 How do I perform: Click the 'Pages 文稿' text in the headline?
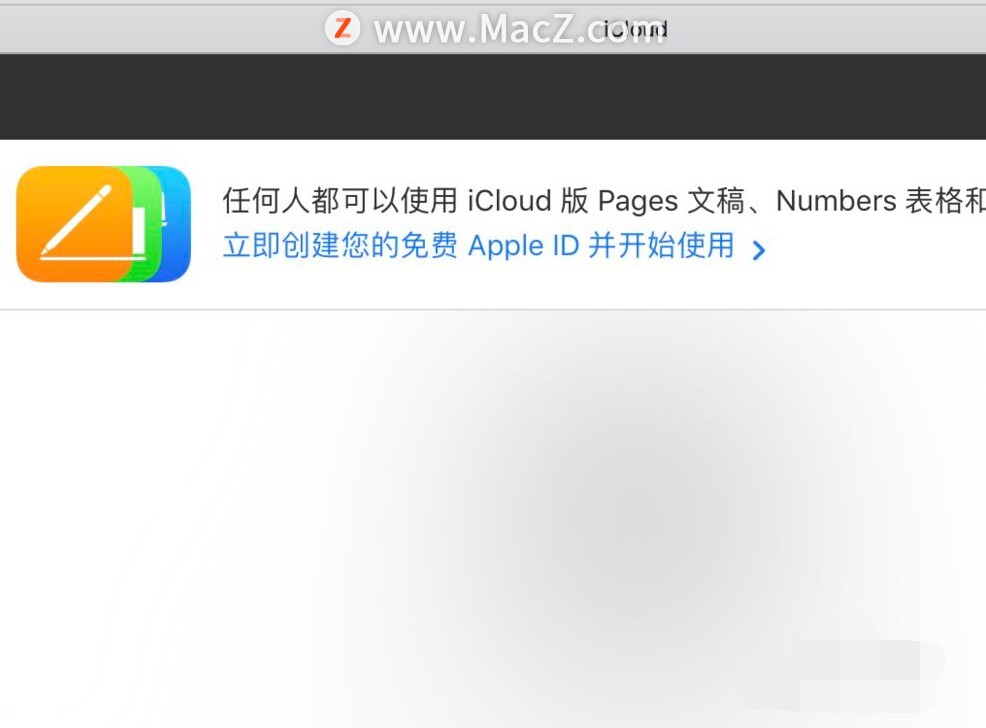point(671,201)
